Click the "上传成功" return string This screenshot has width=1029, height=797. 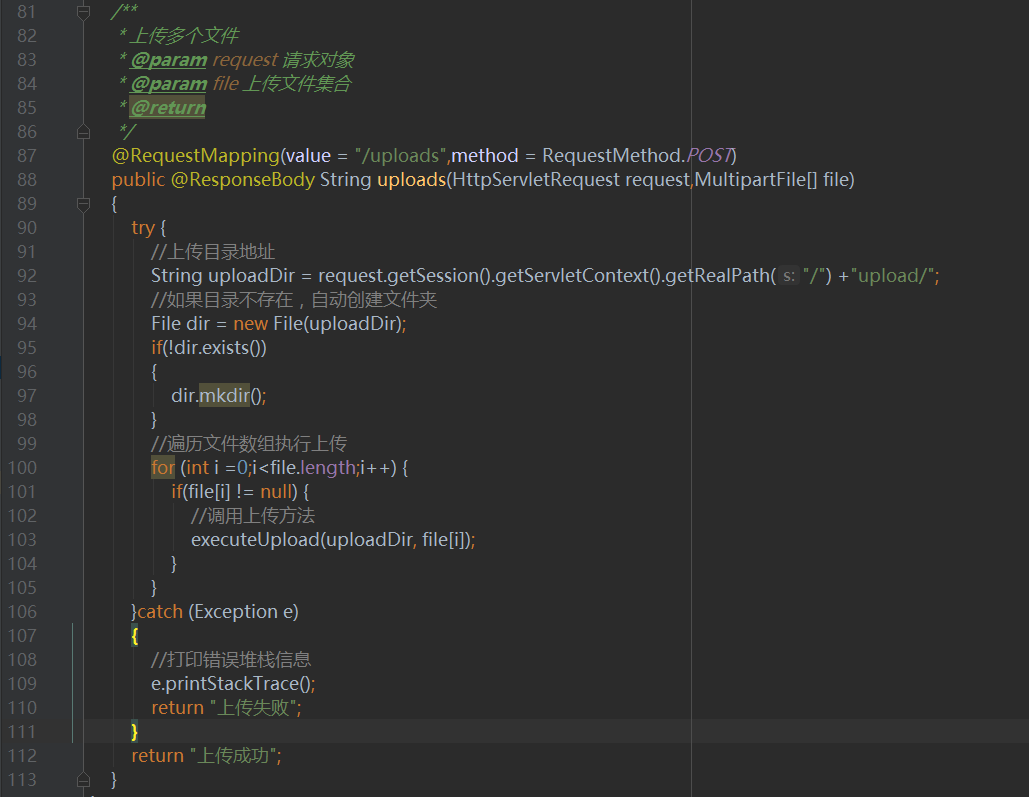pyautogui.click(x=233, y=756)
